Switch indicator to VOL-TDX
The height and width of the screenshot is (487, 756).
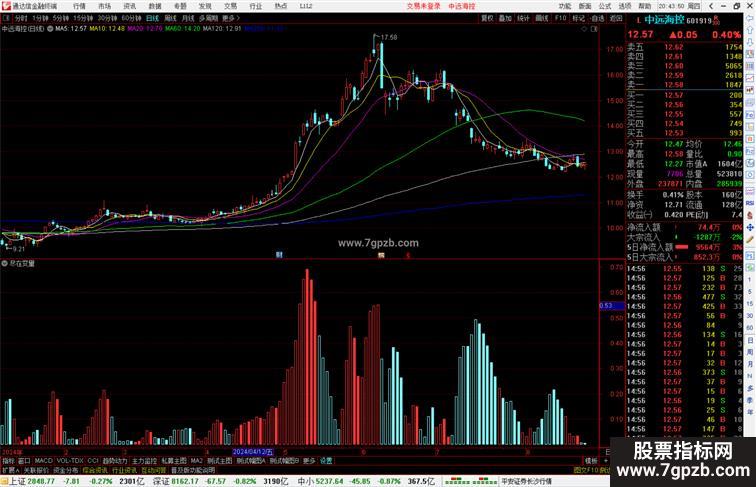tap(69, 461)
